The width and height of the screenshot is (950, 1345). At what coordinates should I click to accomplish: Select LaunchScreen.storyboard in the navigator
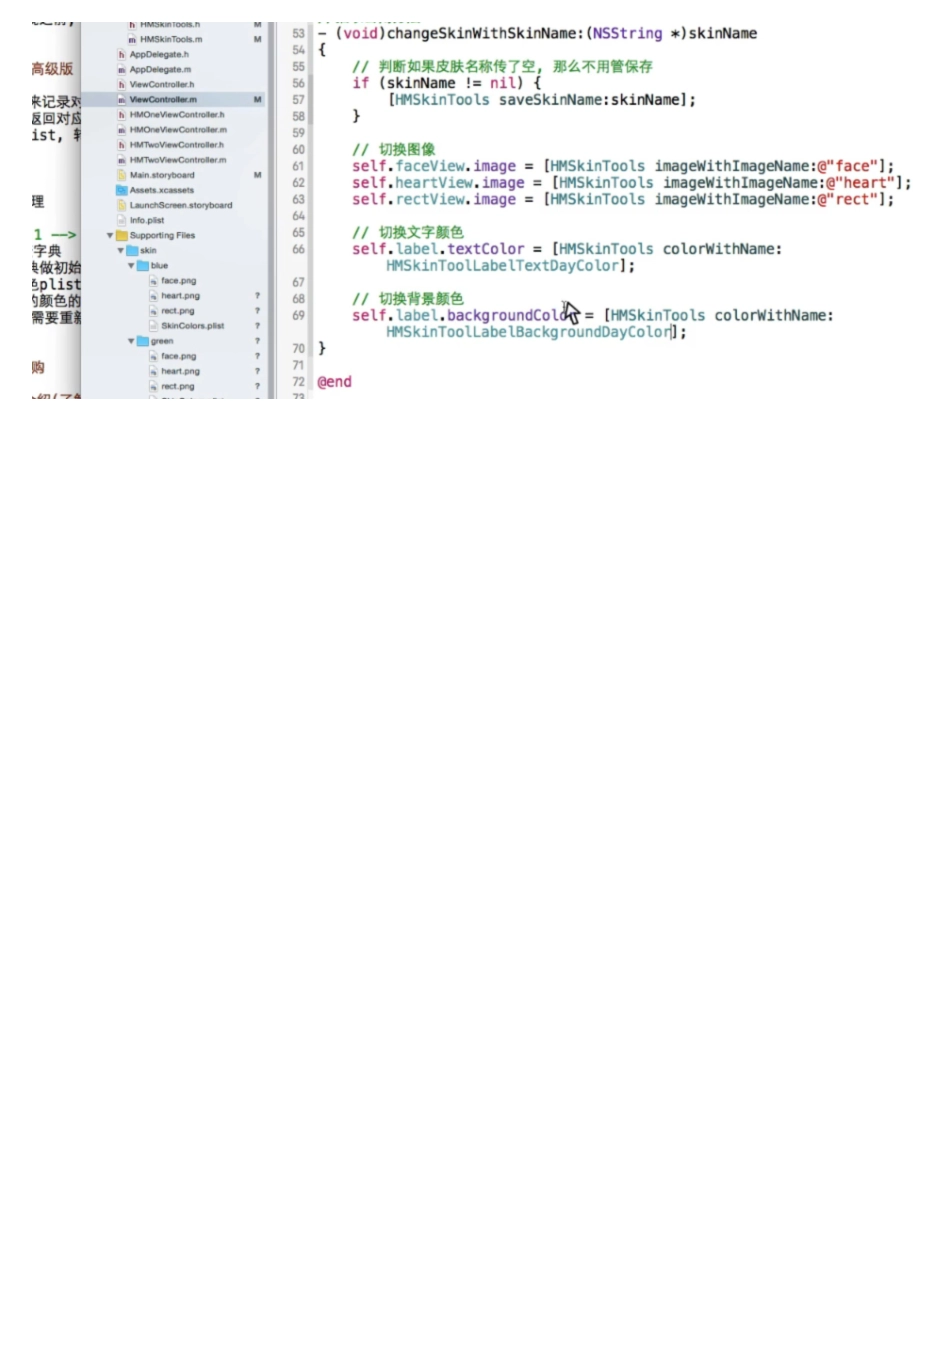coord(180,205)
